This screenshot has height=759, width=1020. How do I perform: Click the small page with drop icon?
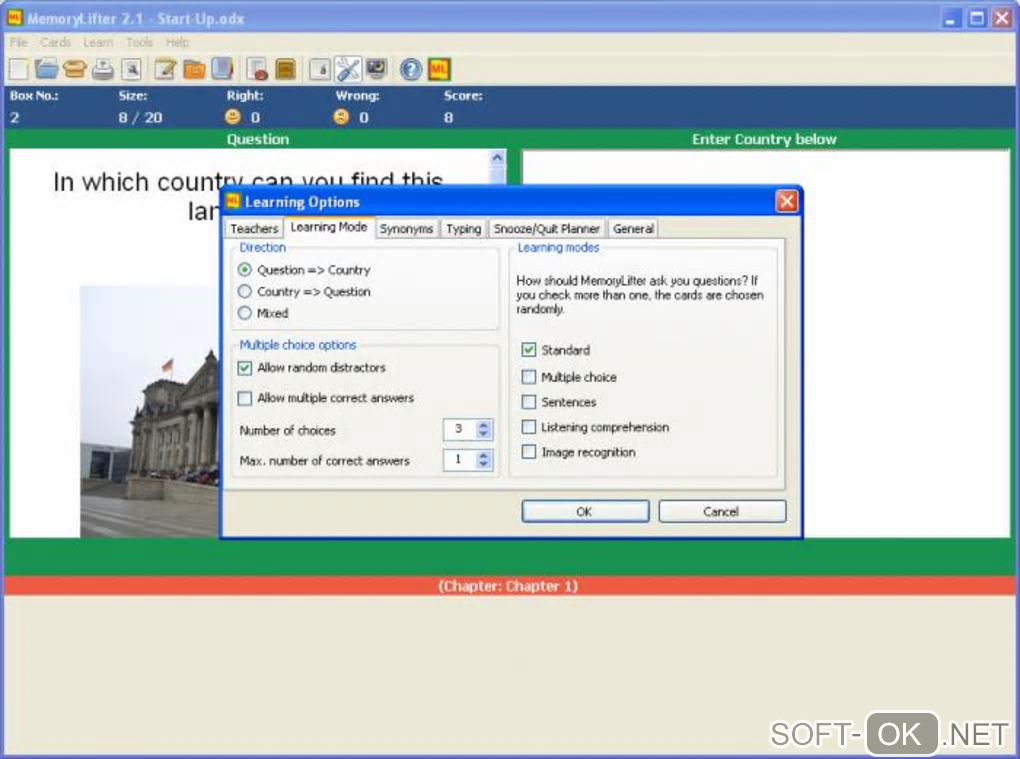[x=319, y=69]
